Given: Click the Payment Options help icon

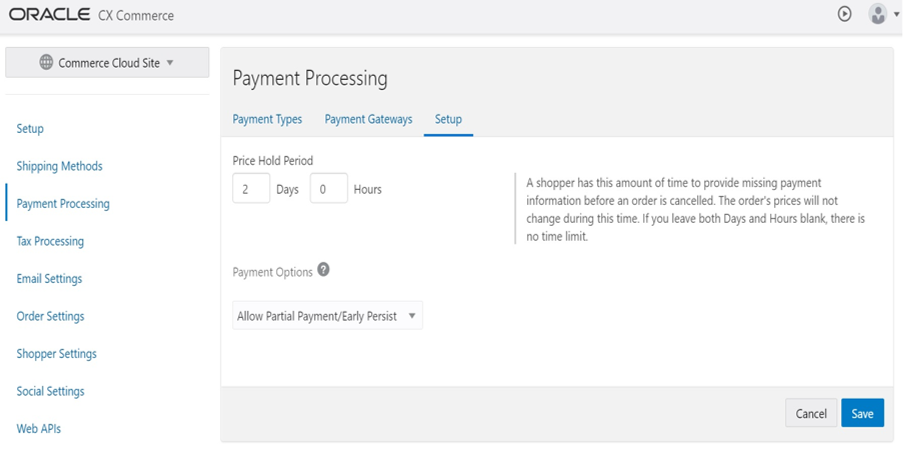Looking at the screenshot, I should [x=323, y=270].
